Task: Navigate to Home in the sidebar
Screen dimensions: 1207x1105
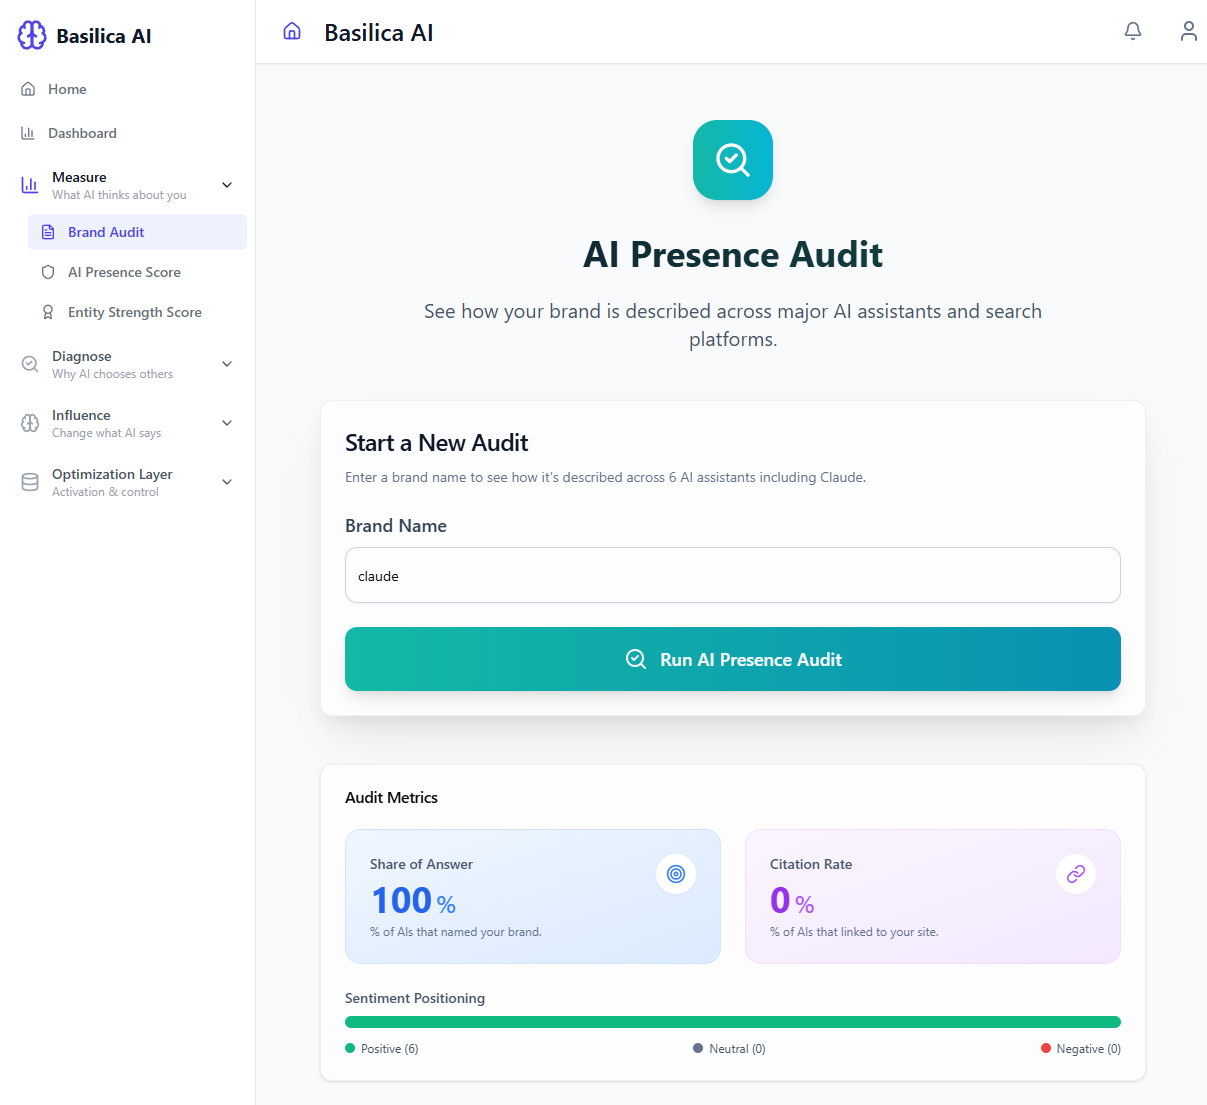Action: coord(67,88)
